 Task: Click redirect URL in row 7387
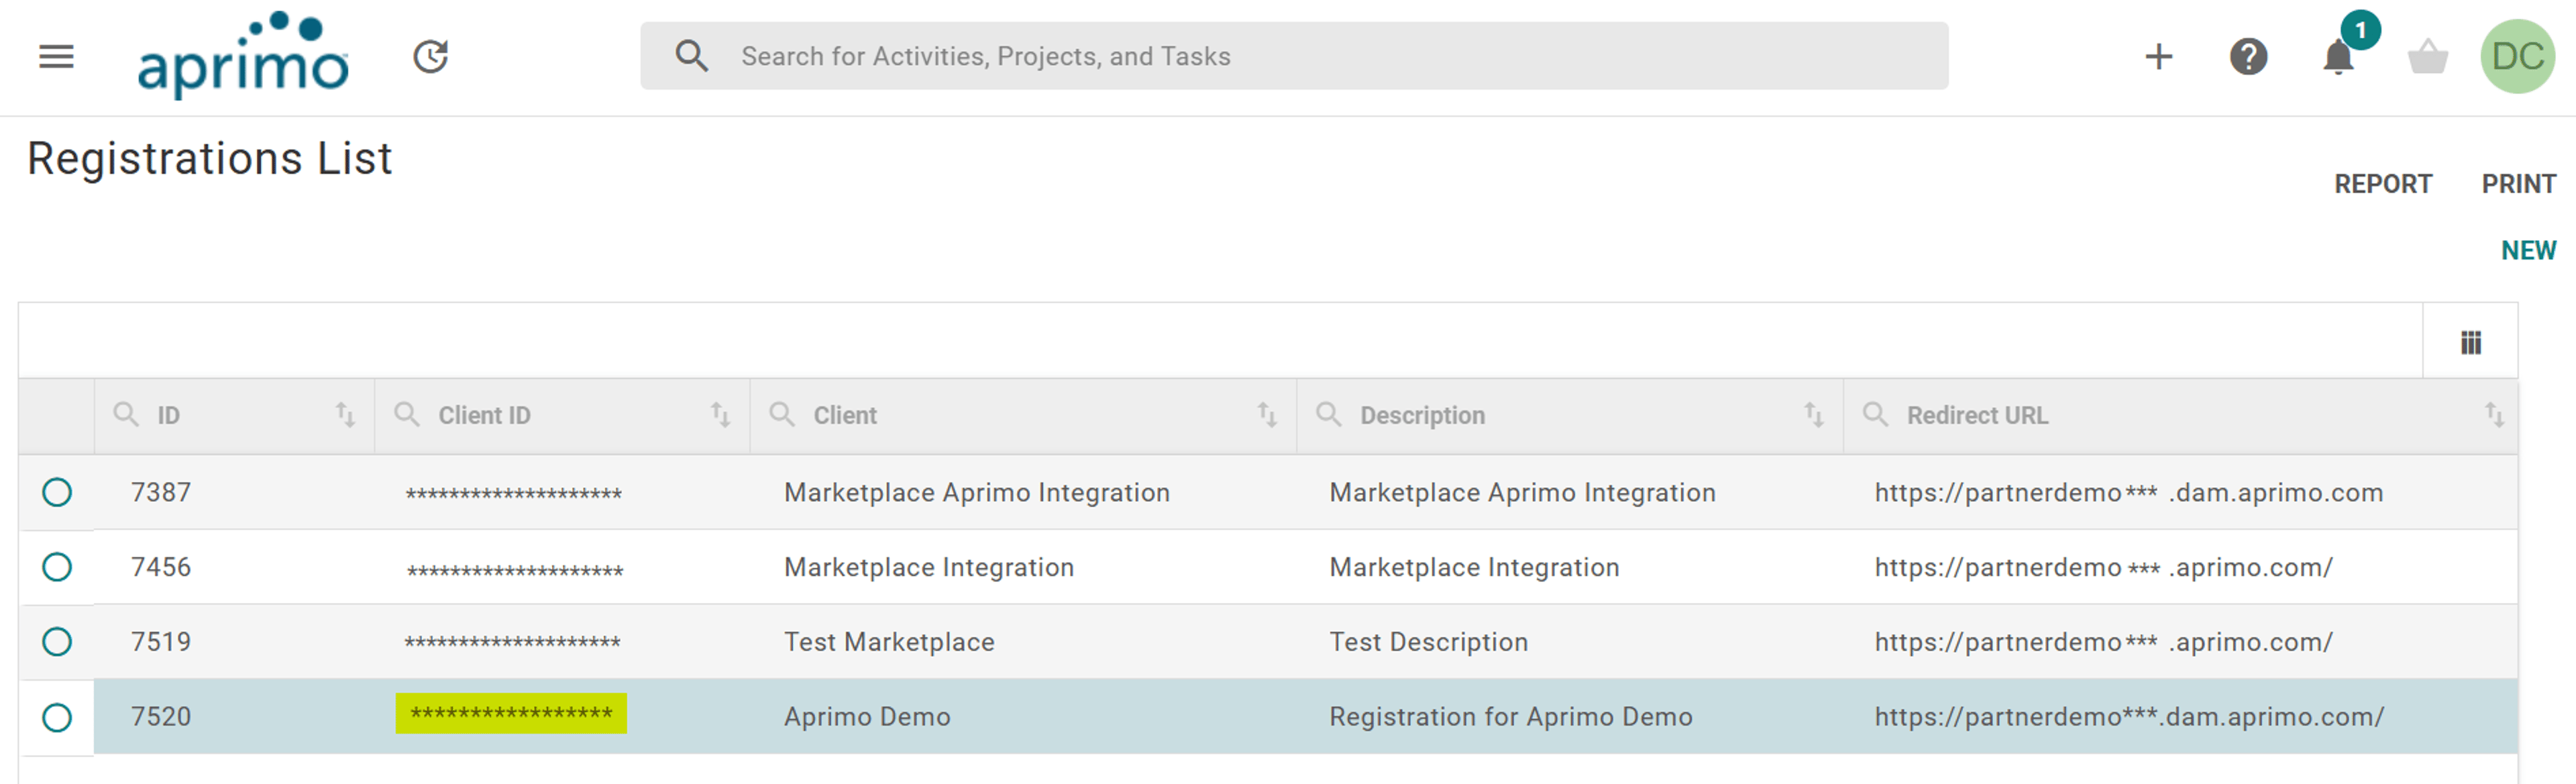coord(2129,492)
